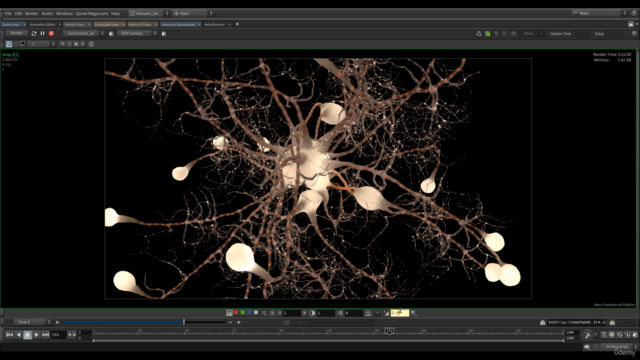Click the gamma curve icon
Image resolution: width=640 pixels, height=360 pixels.
(386, 313)
